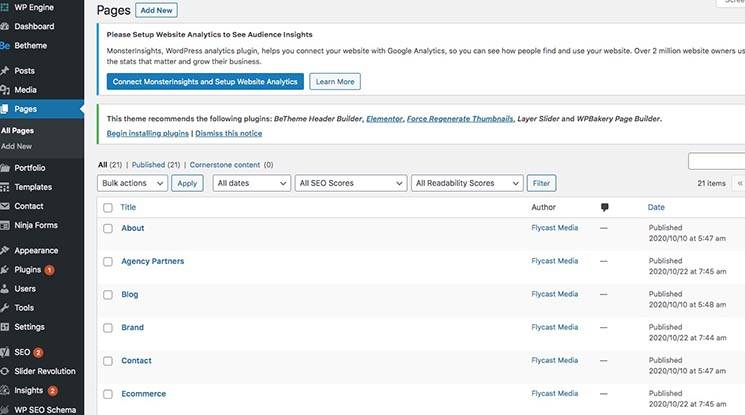Image resolution: width=745 pixels, height=415 pixels.
Task: Click the Users person icon
Action: point(4,289)
